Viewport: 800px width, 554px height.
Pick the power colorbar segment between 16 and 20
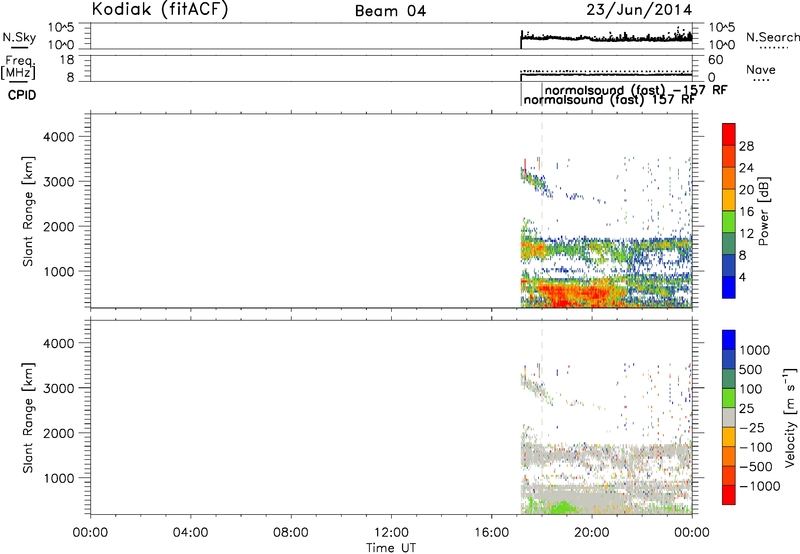point(729,200)
